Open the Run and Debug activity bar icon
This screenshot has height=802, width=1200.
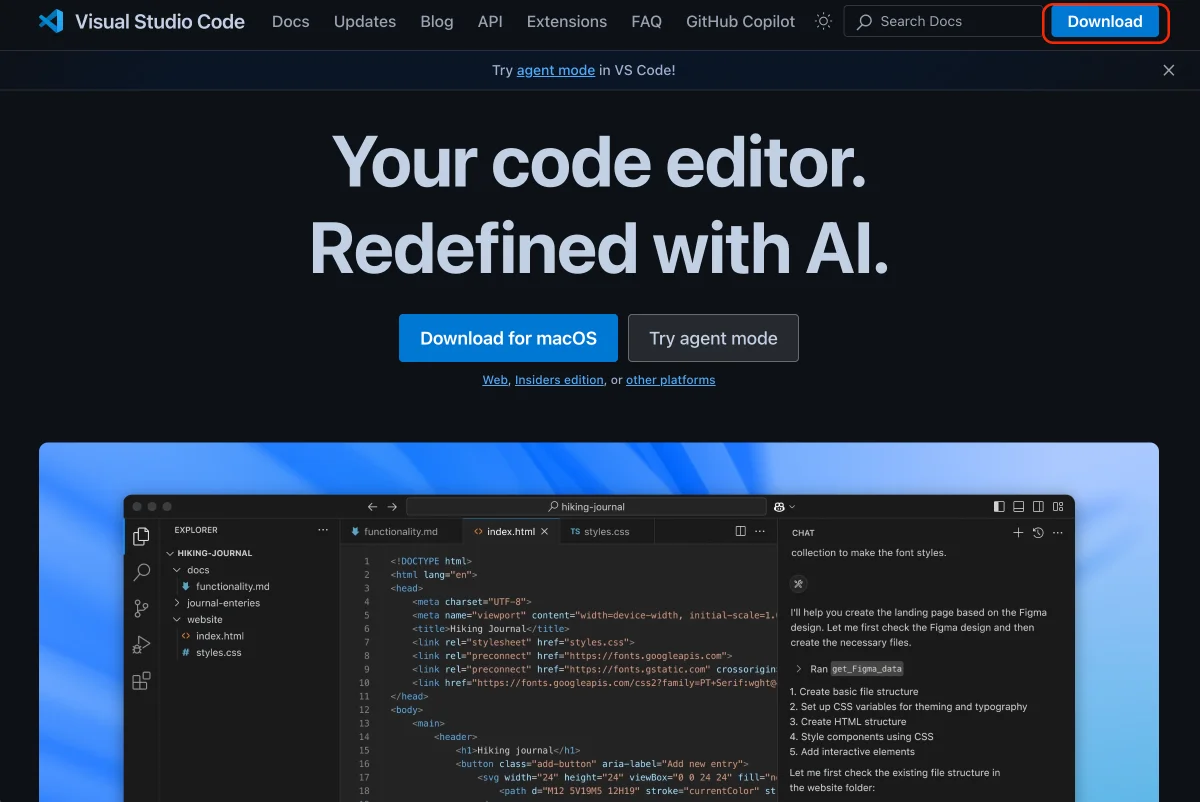point(141,644)
